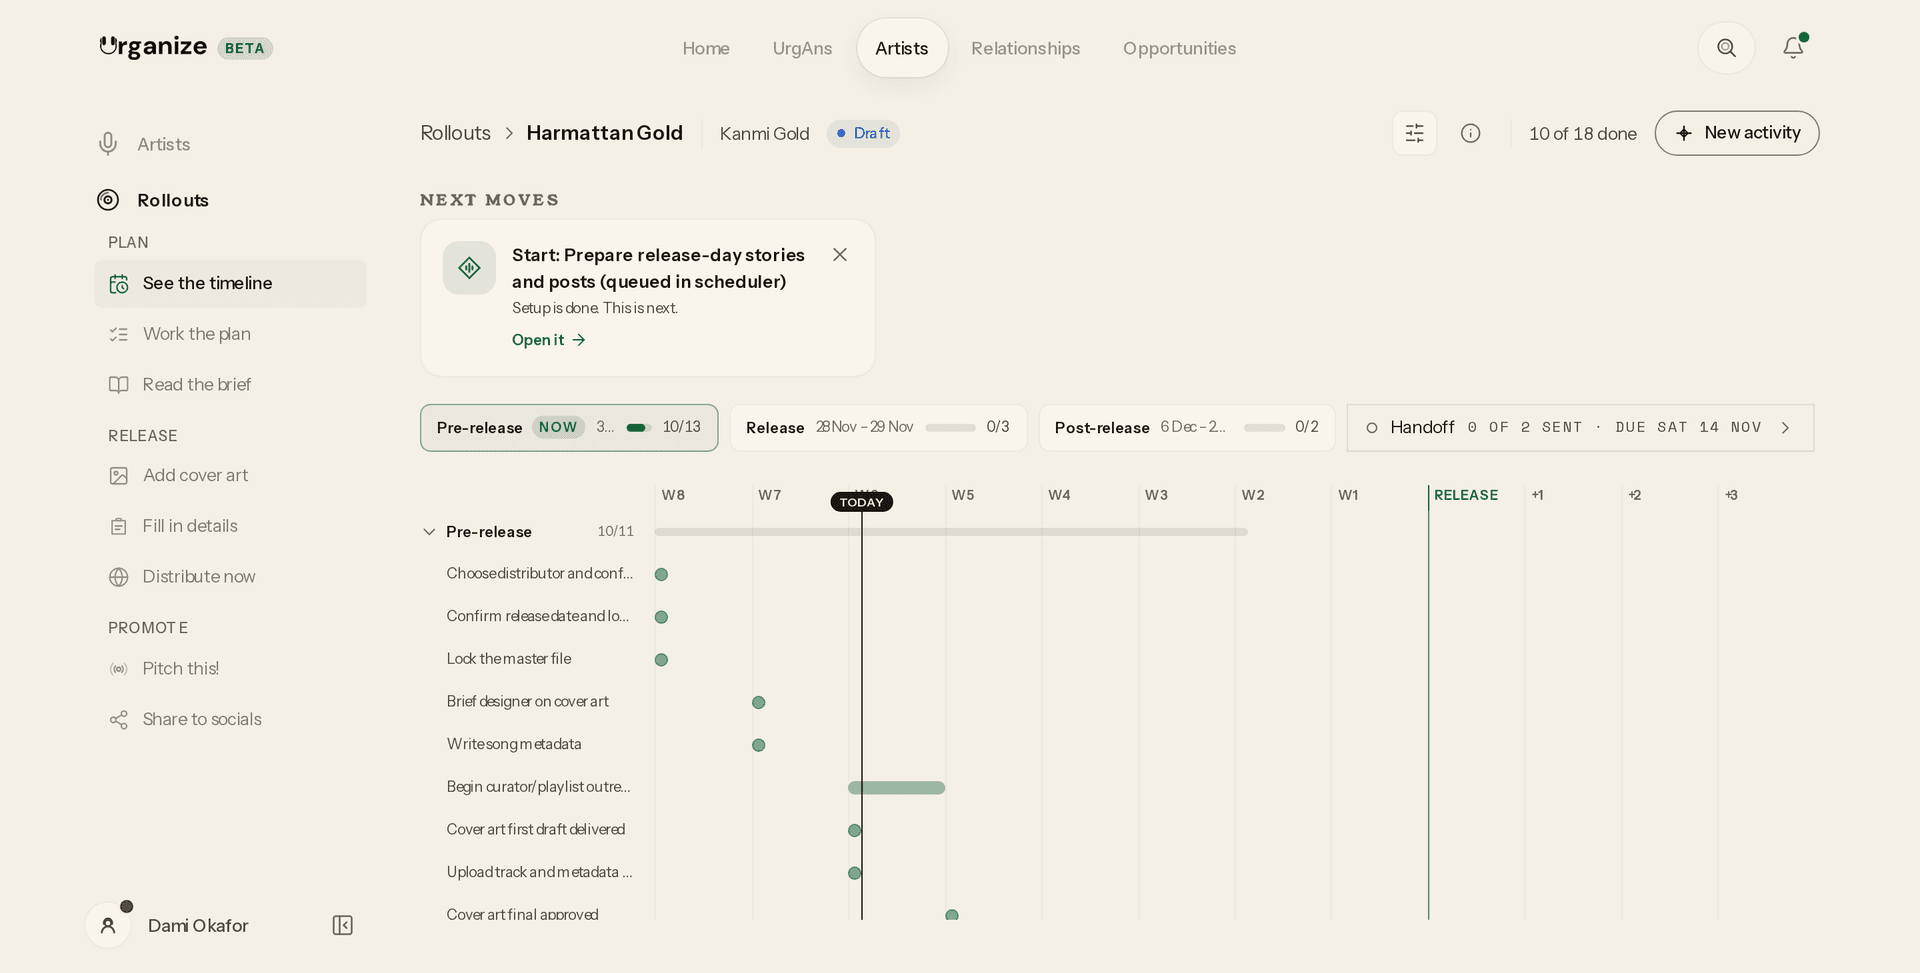Click the TODAY timeline marker
This screenshot has height=973, width=1920.
[x=861, y=502]
